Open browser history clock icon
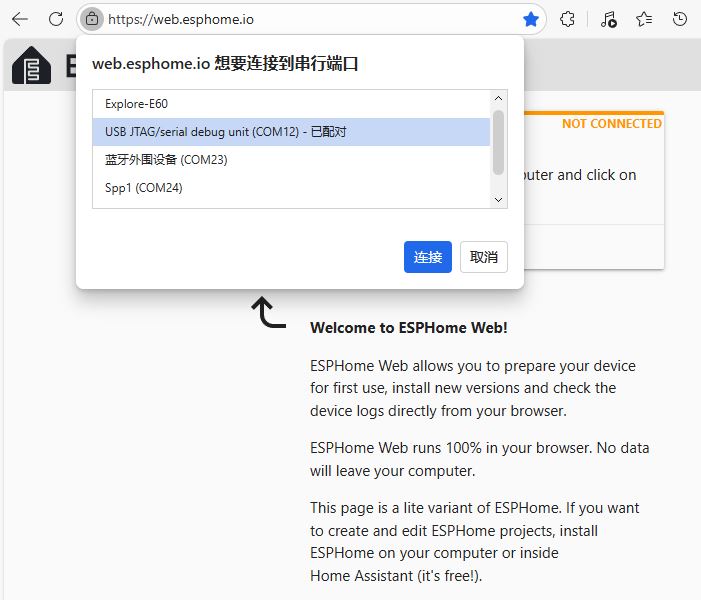The image size is (701, 600). point(680,19)
